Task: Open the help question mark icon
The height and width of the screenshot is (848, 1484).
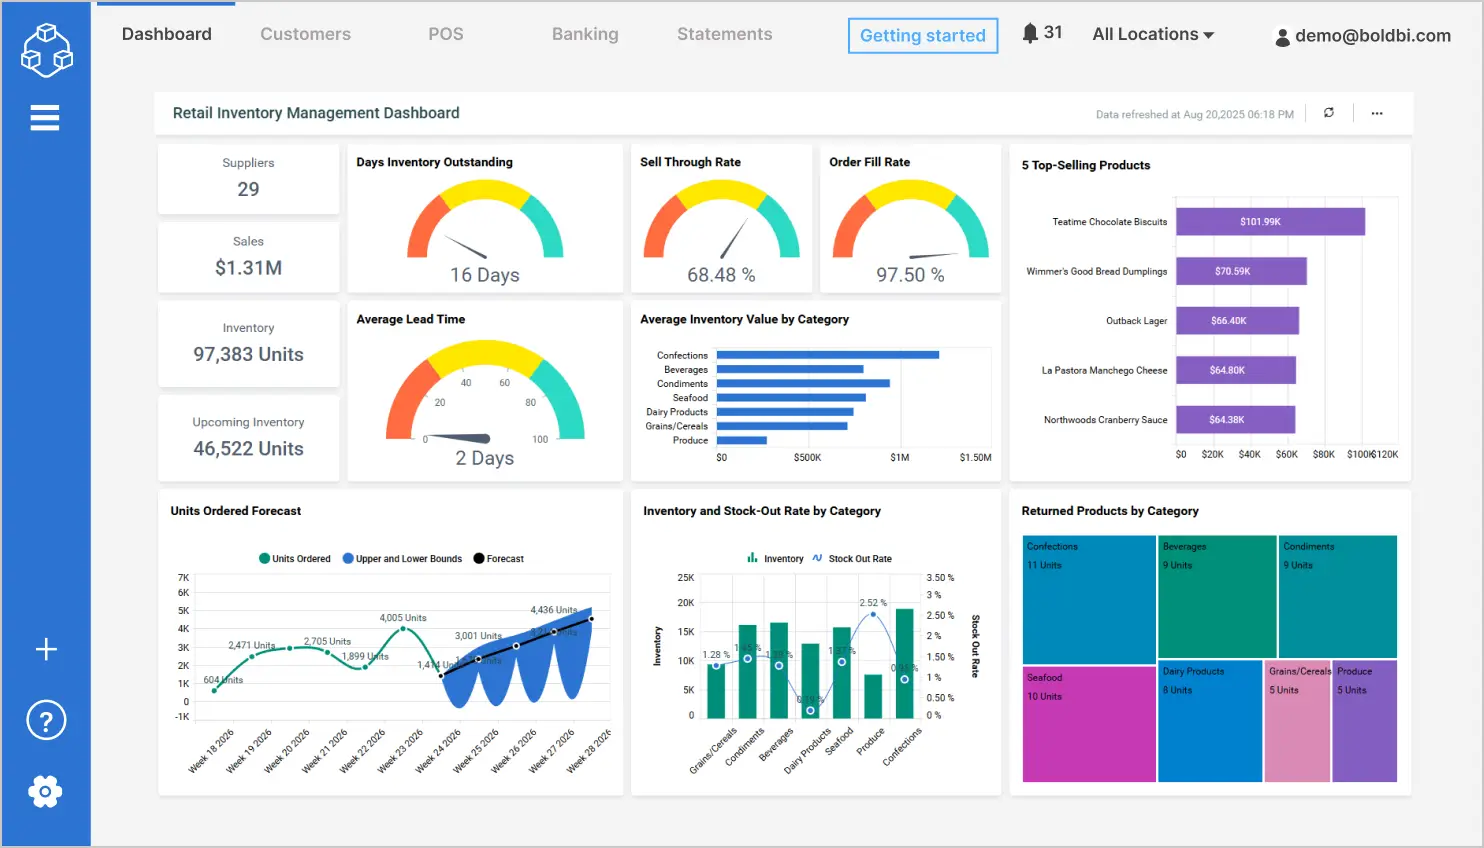Action: point(46,720)
